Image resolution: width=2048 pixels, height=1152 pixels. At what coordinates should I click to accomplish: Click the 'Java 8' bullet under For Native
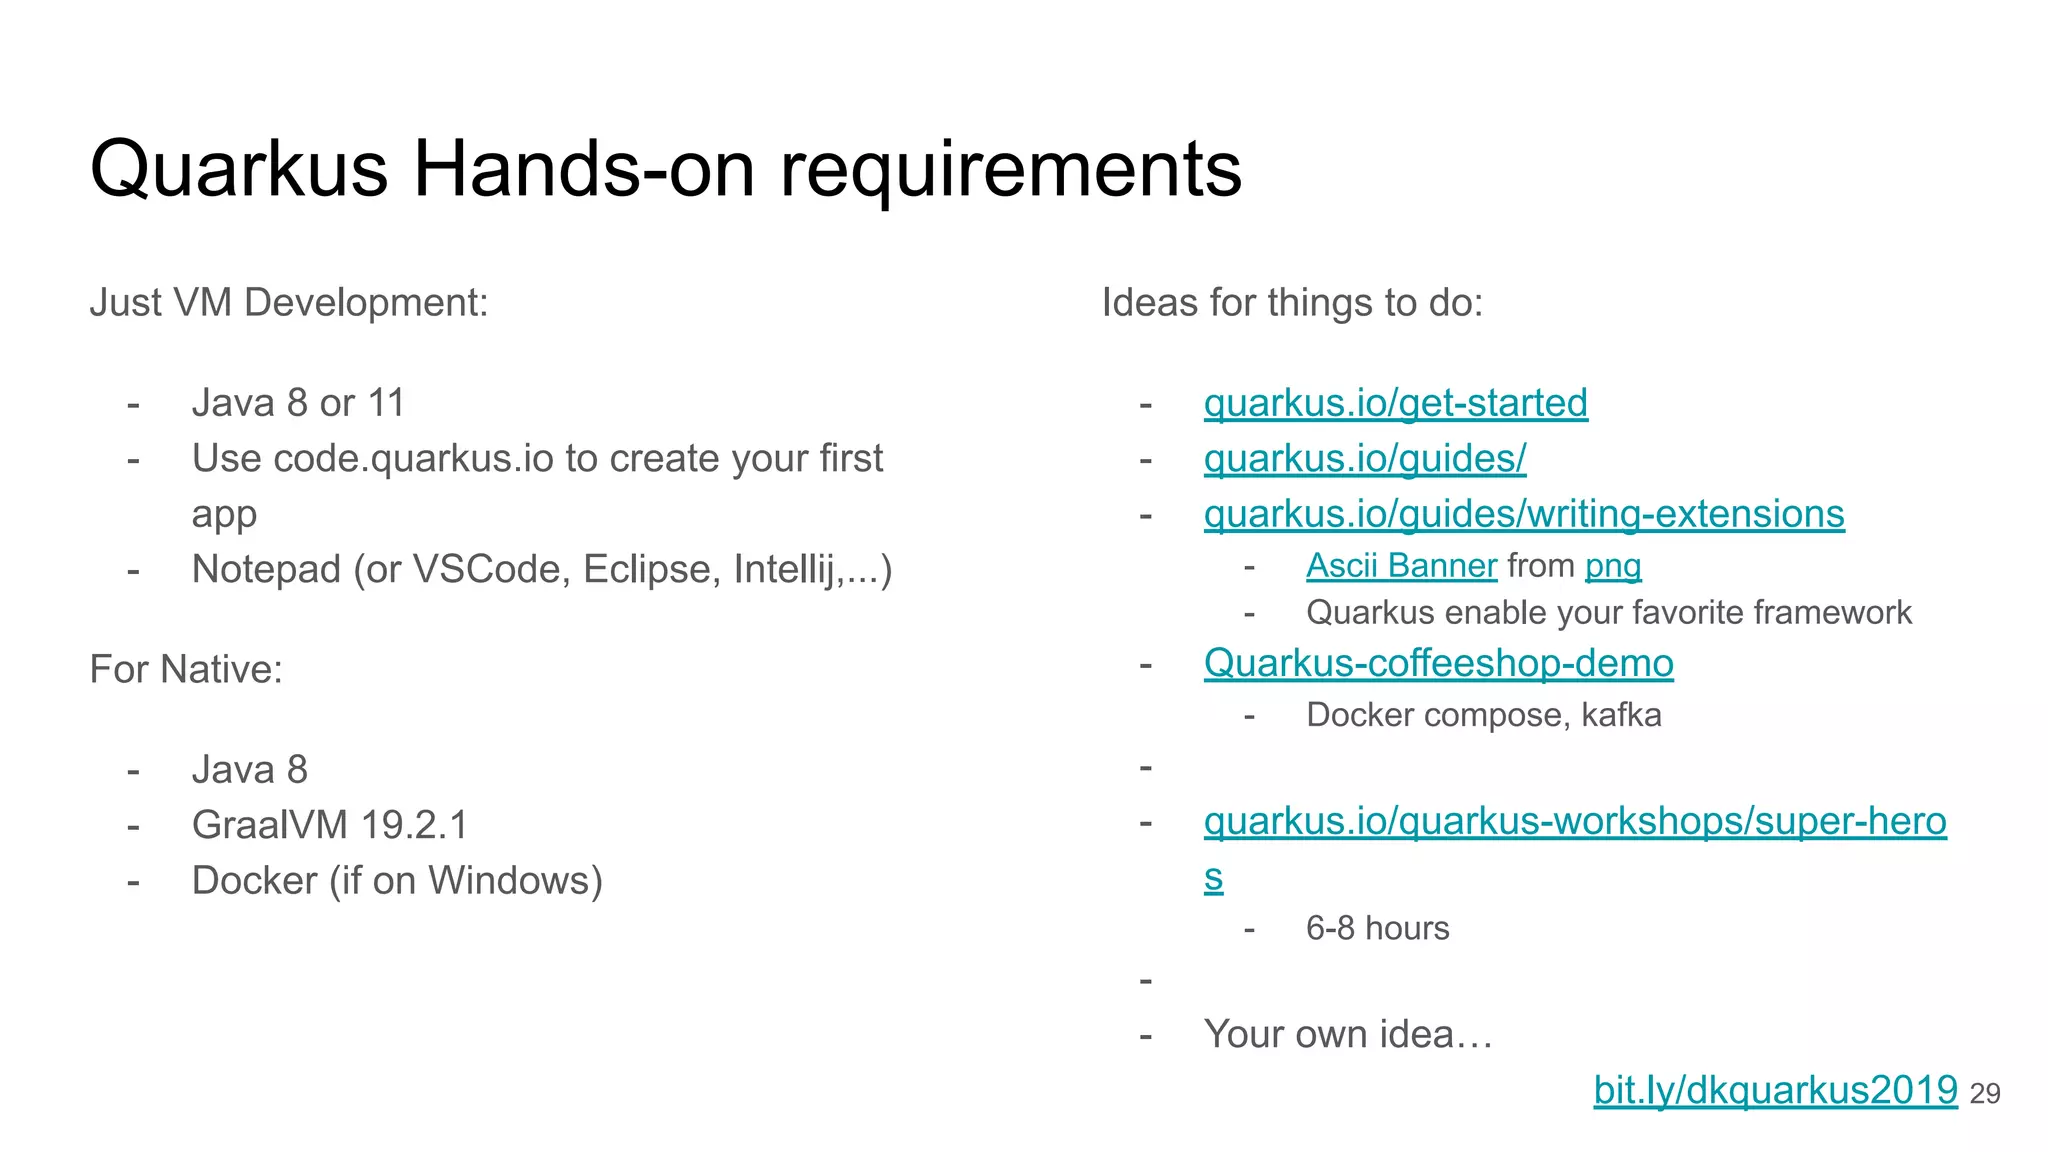tap(250, 770)
